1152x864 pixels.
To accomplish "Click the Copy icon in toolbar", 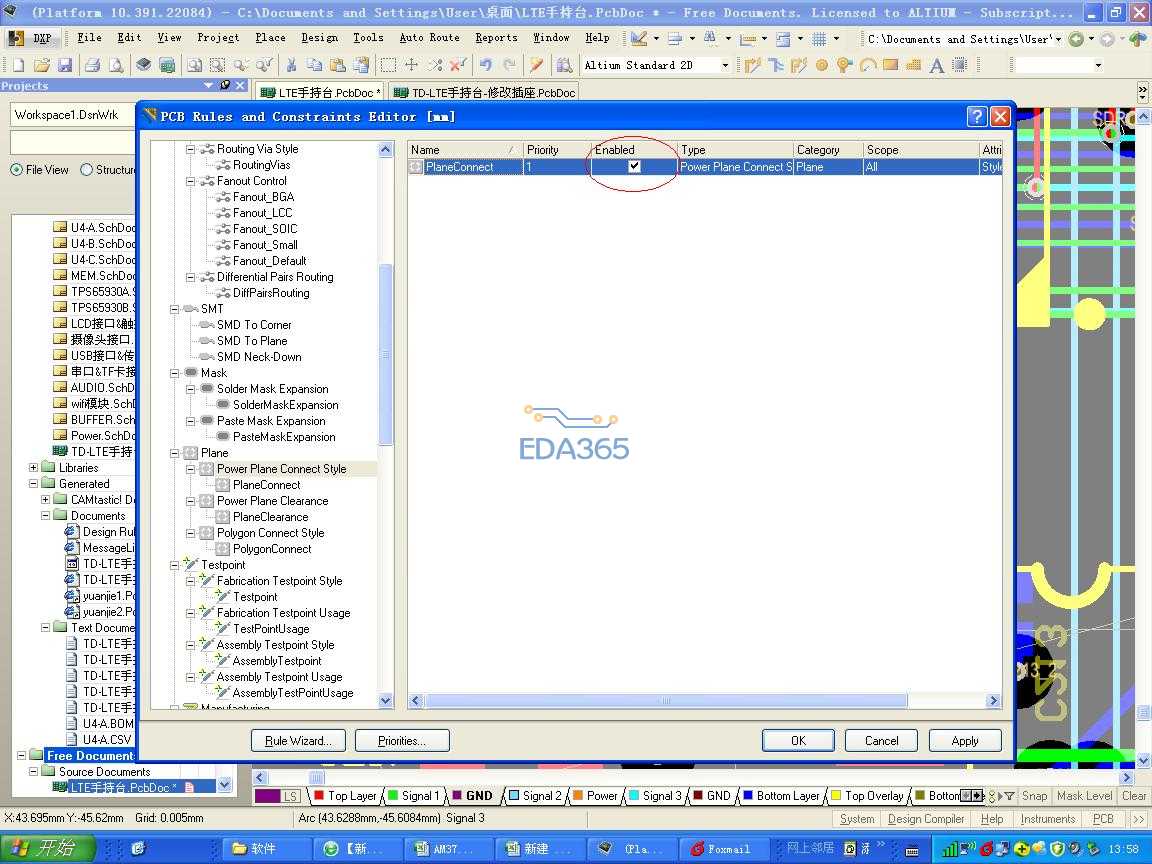I will pos(314,65).
